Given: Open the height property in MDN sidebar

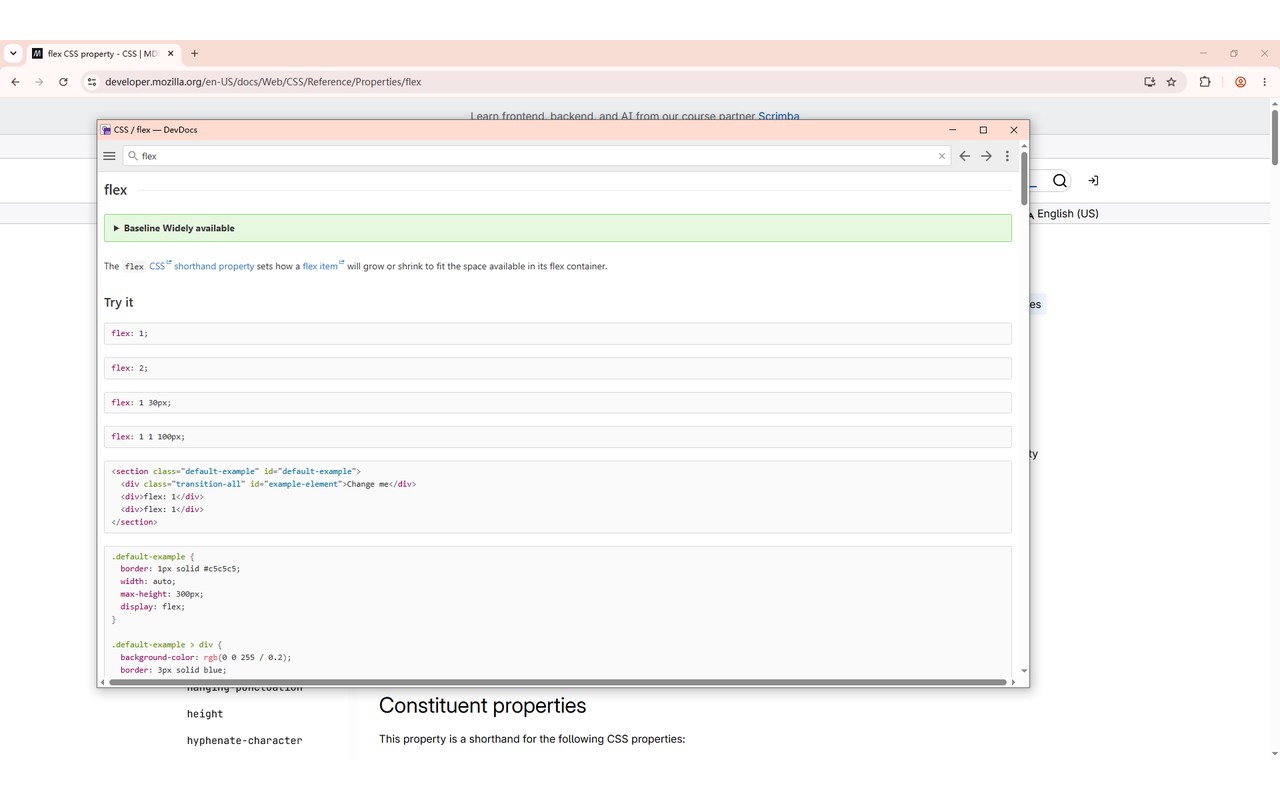Looking at the screenshot, I should (x=205, y=714).
